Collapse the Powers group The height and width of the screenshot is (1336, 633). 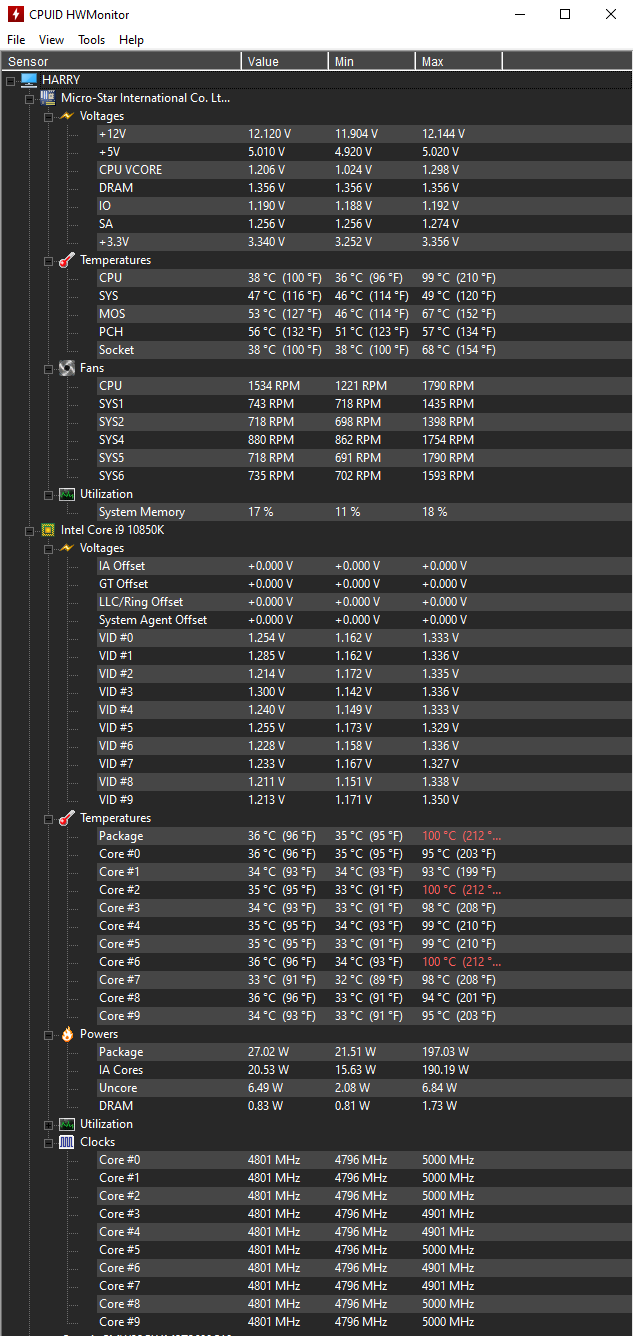click(49, 1034)
